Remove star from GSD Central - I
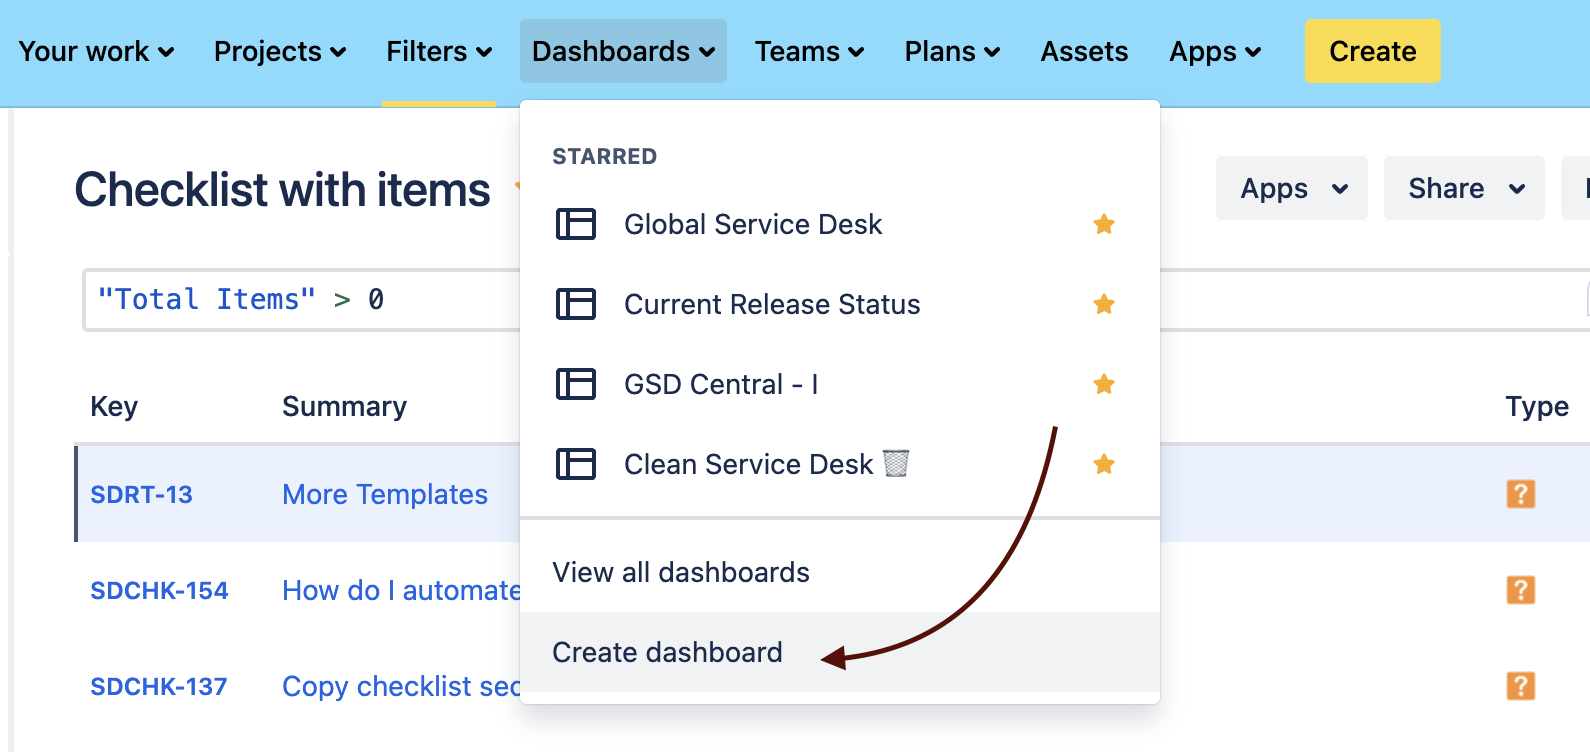Screen dimensions: 1590x752 pyautogui.click(x=1104, y=384)
